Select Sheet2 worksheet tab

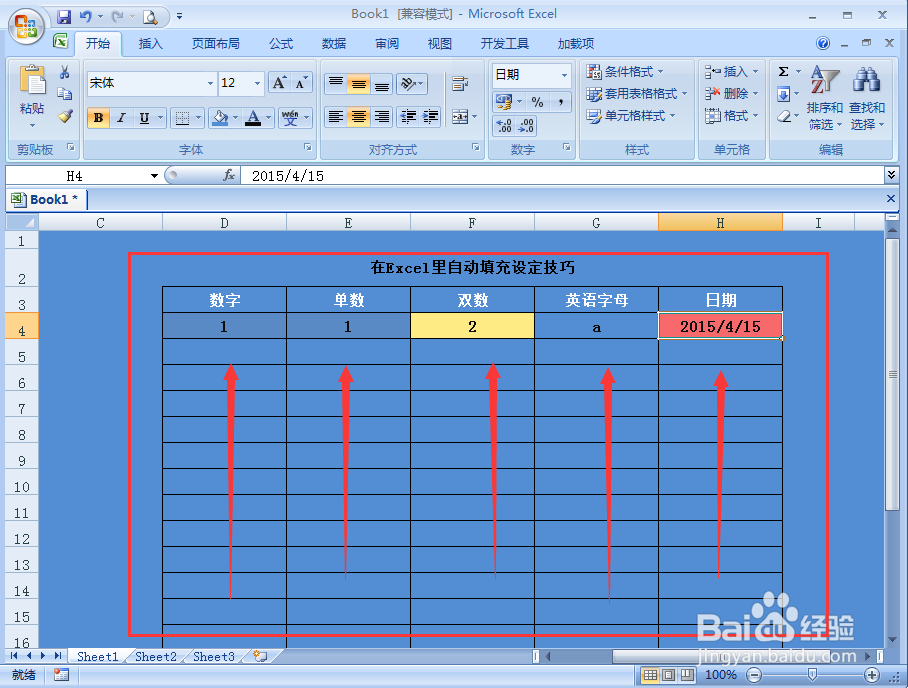pos(156,657)
